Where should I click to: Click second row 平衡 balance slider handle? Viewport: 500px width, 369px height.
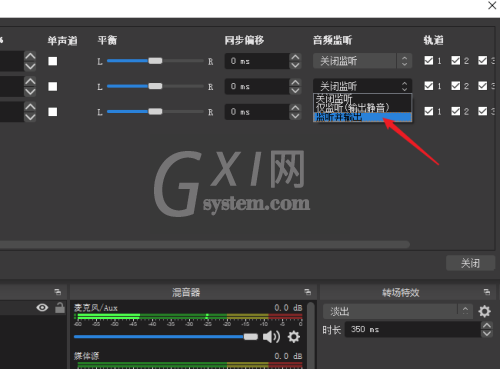pyautogui.click(x=155, y=86)
